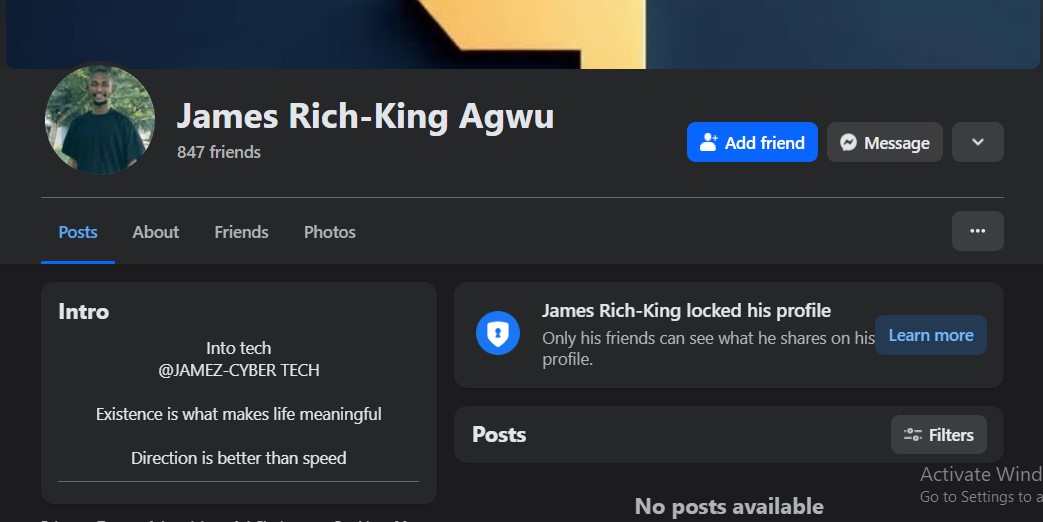Open James's round profile picture
Screen dimensions: 1043x522
(x=100, y=120)
